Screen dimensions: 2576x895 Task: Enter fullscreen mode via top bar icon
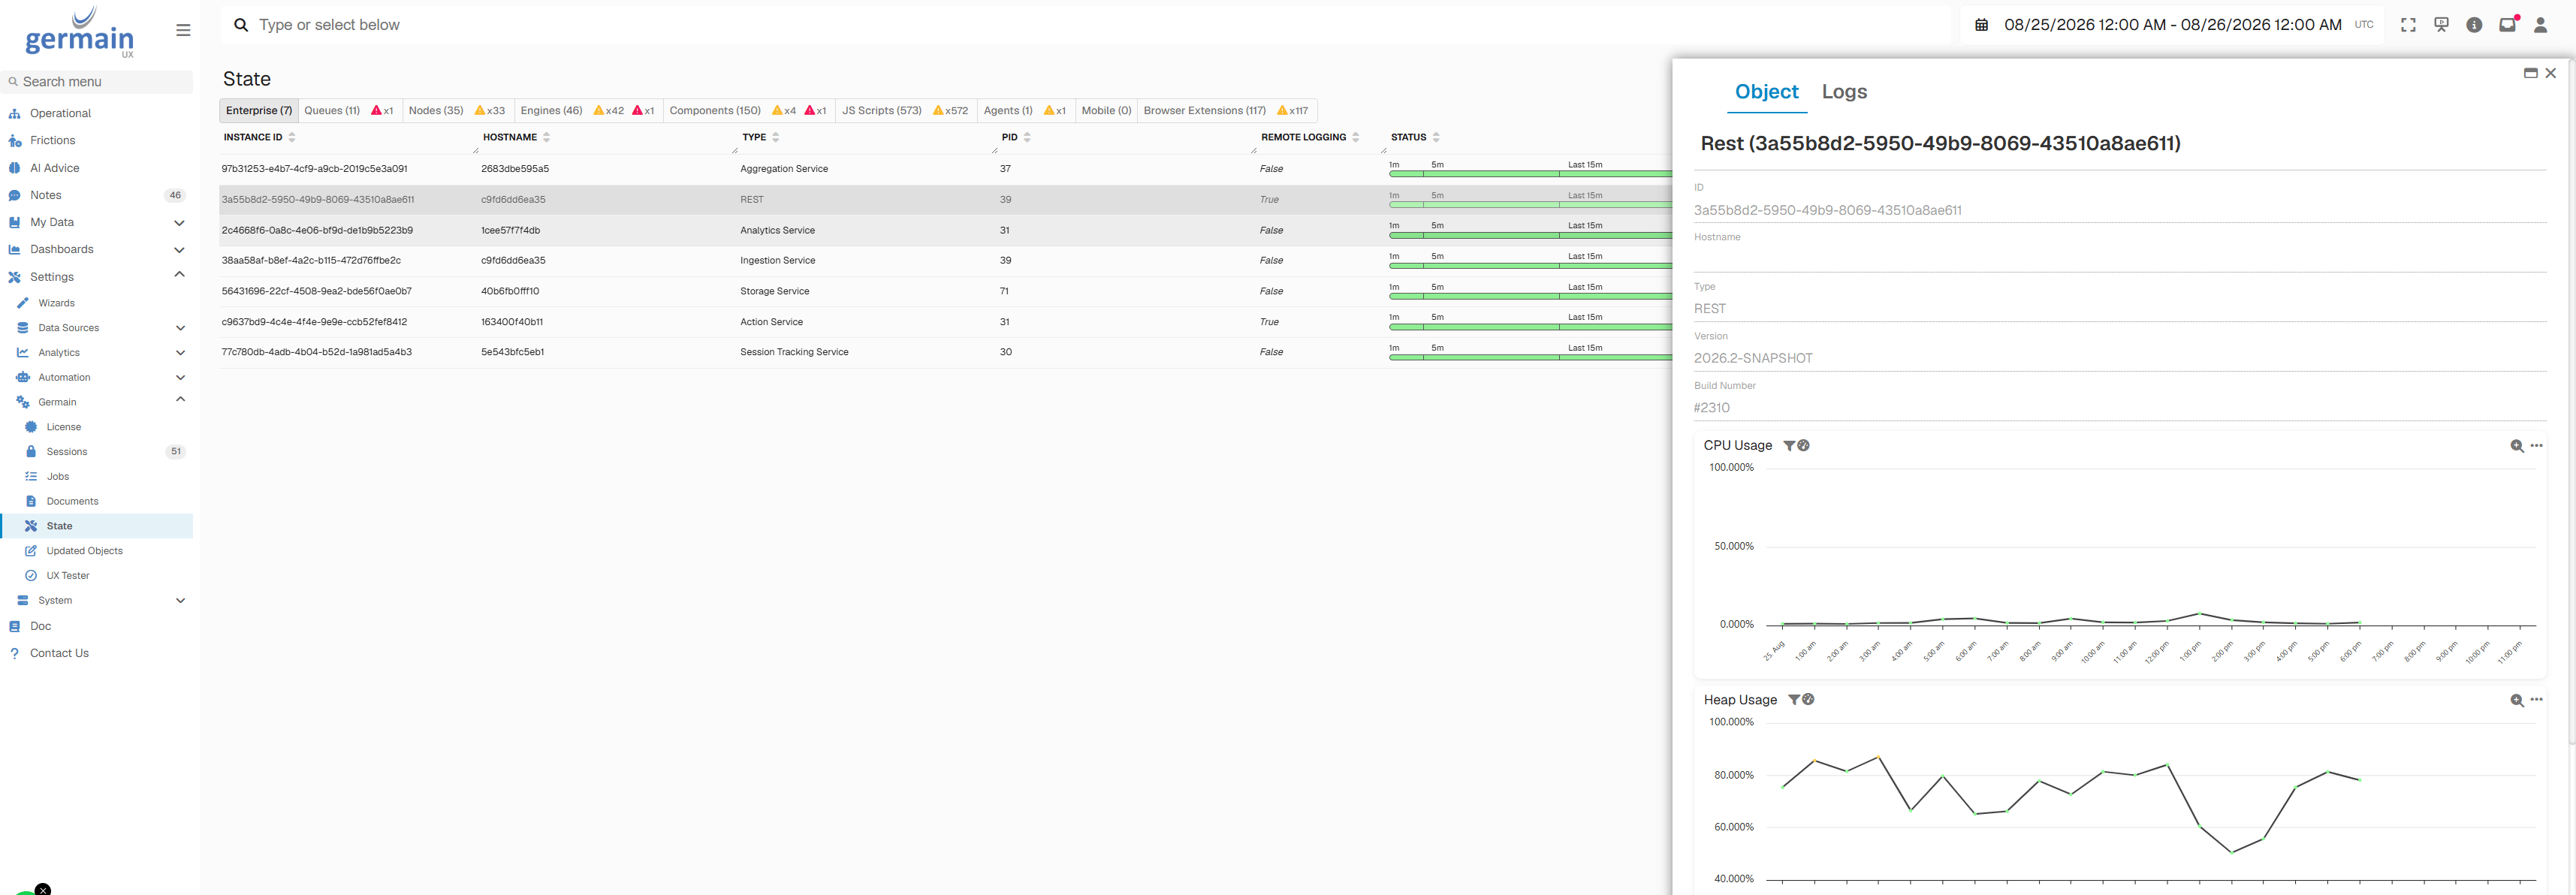click(x=2408, y=25)
